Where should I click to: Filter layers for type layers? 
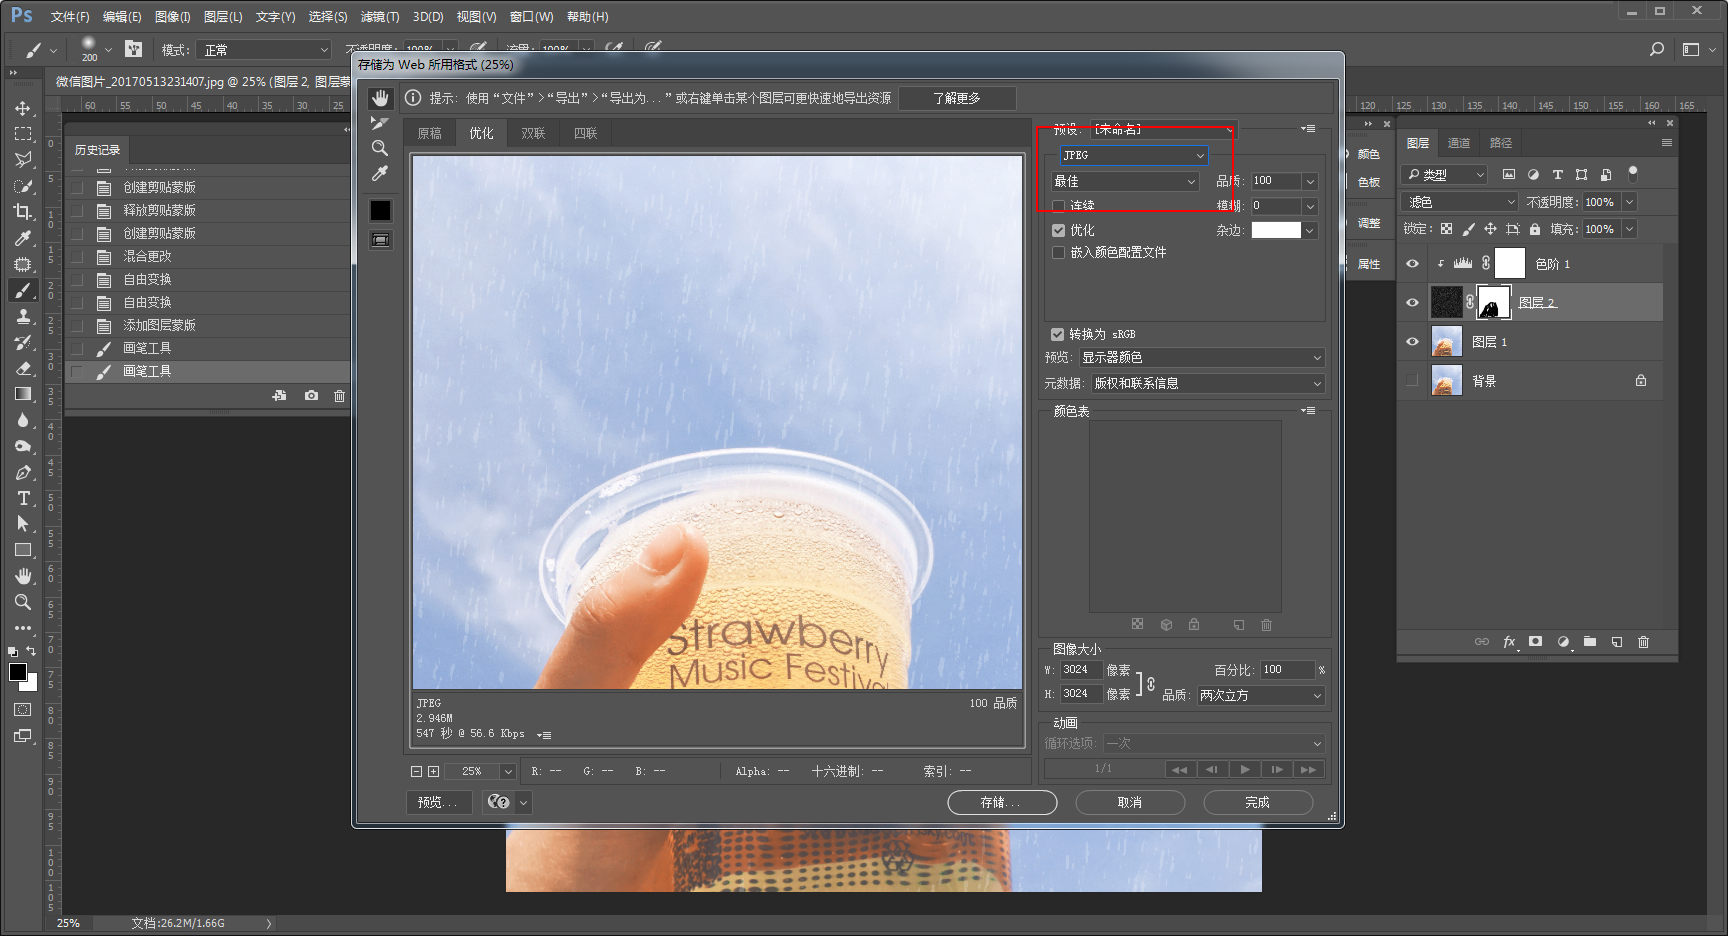click(1557, 174)
